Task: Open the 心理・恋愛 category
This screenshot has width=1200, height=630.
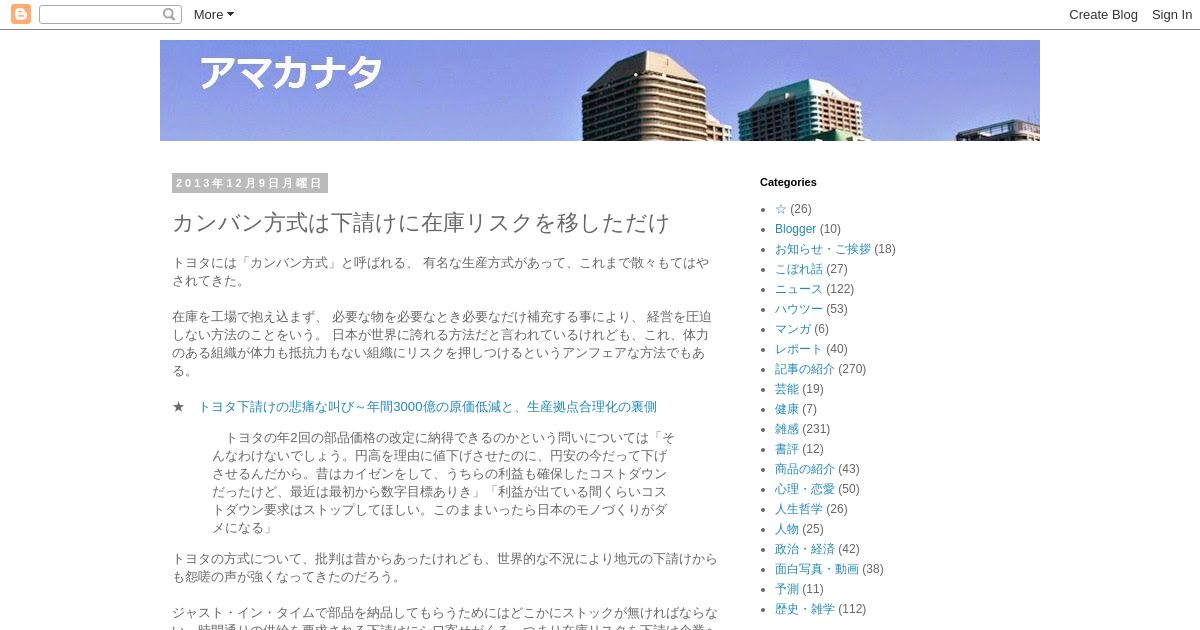Action: (x=805, y=489)
